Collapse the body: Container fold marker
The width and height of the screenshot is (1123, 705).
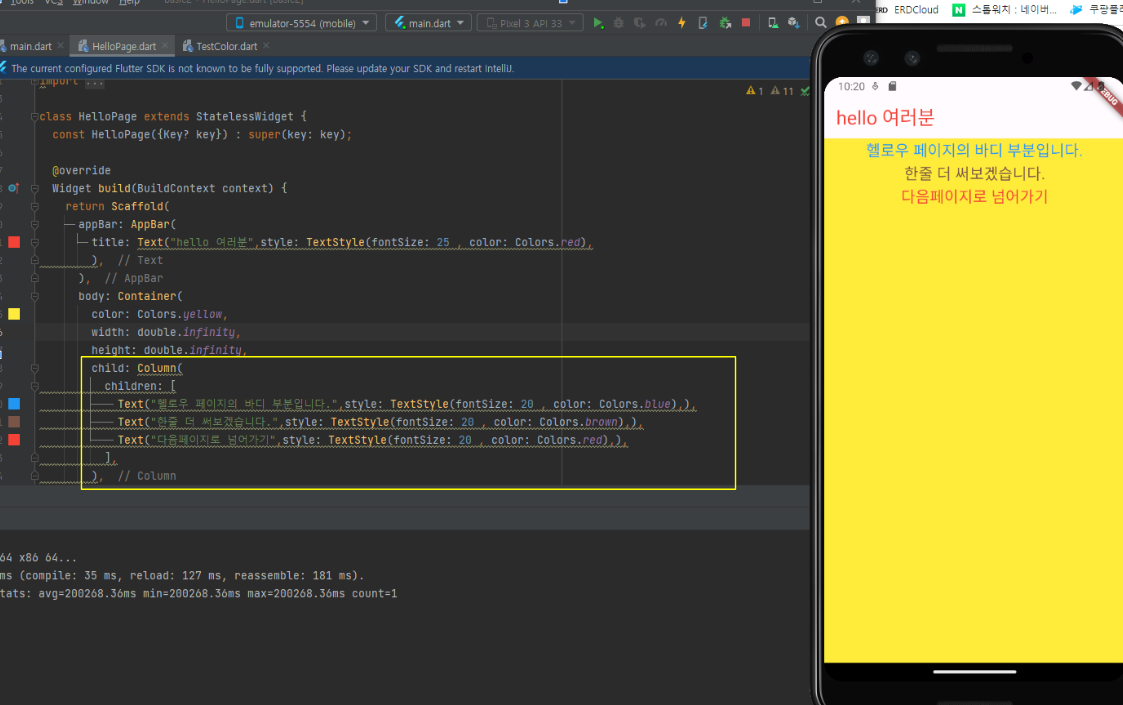pyautogui.click(x=34, y=297)
